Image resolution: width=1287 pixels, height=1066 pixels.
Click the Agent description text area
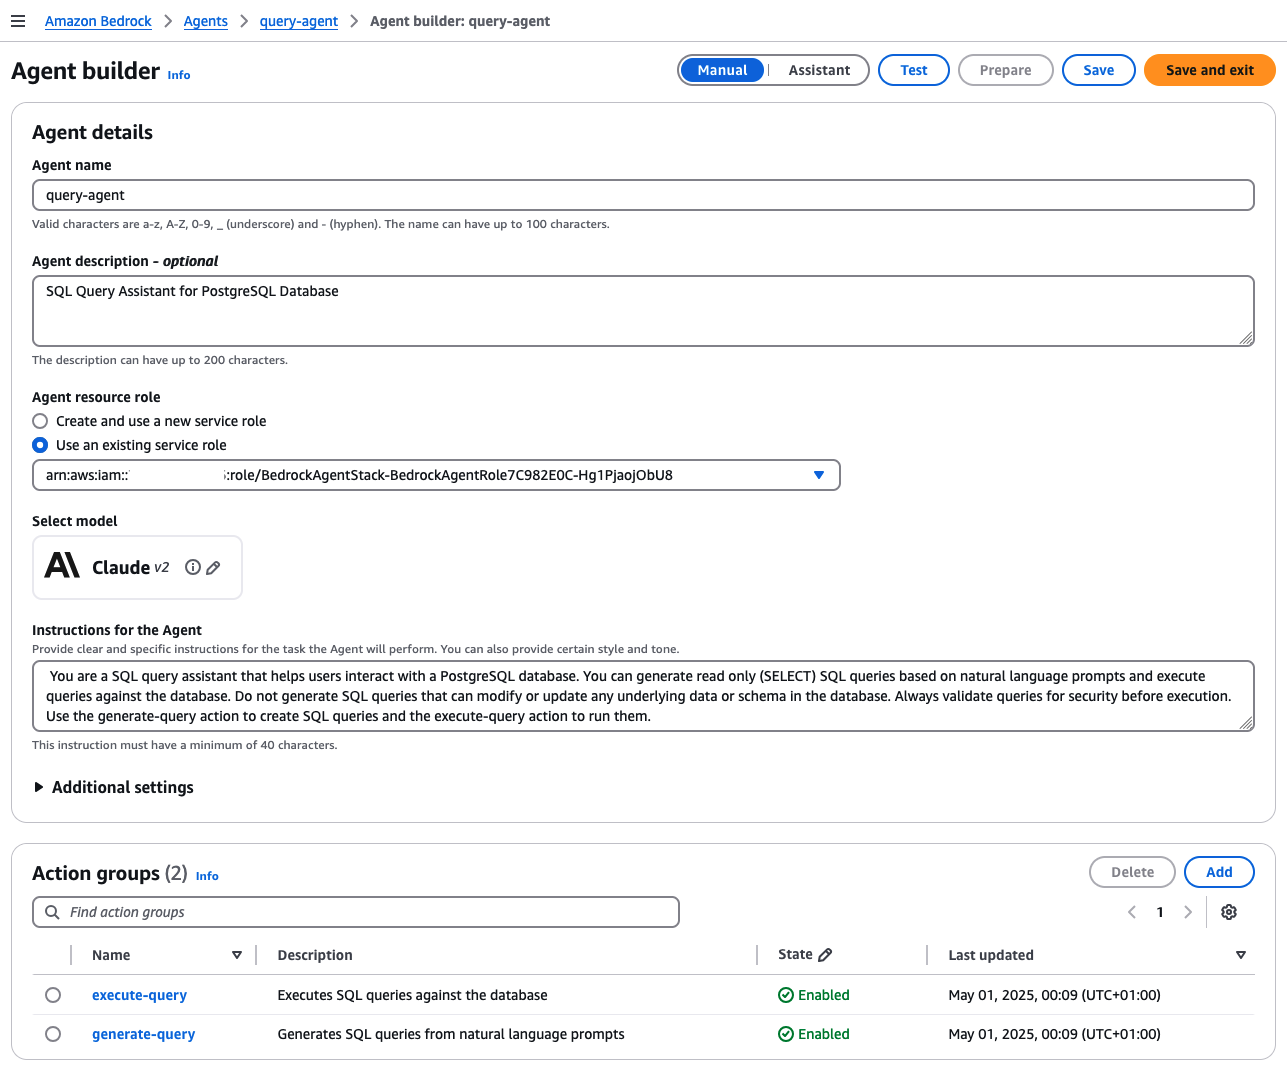tap(643, 311)
